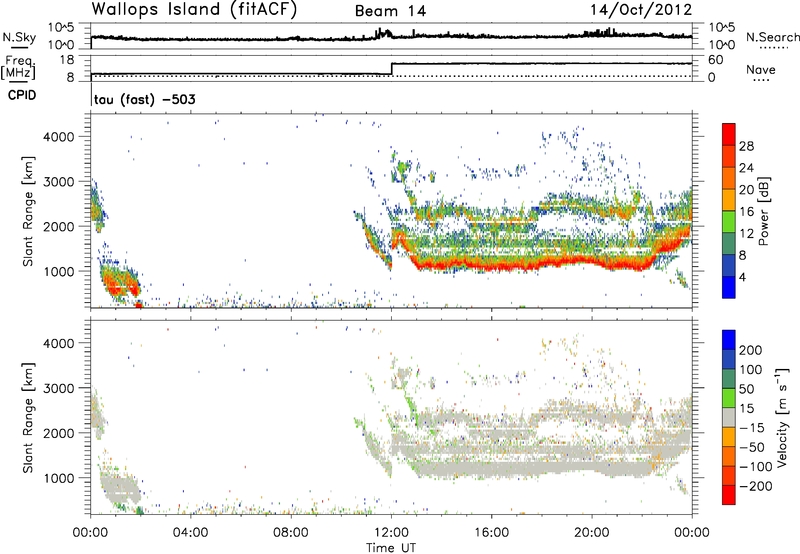Click the '18' frequency axis tick
This screenshot has height=554, width=800.
66,60
